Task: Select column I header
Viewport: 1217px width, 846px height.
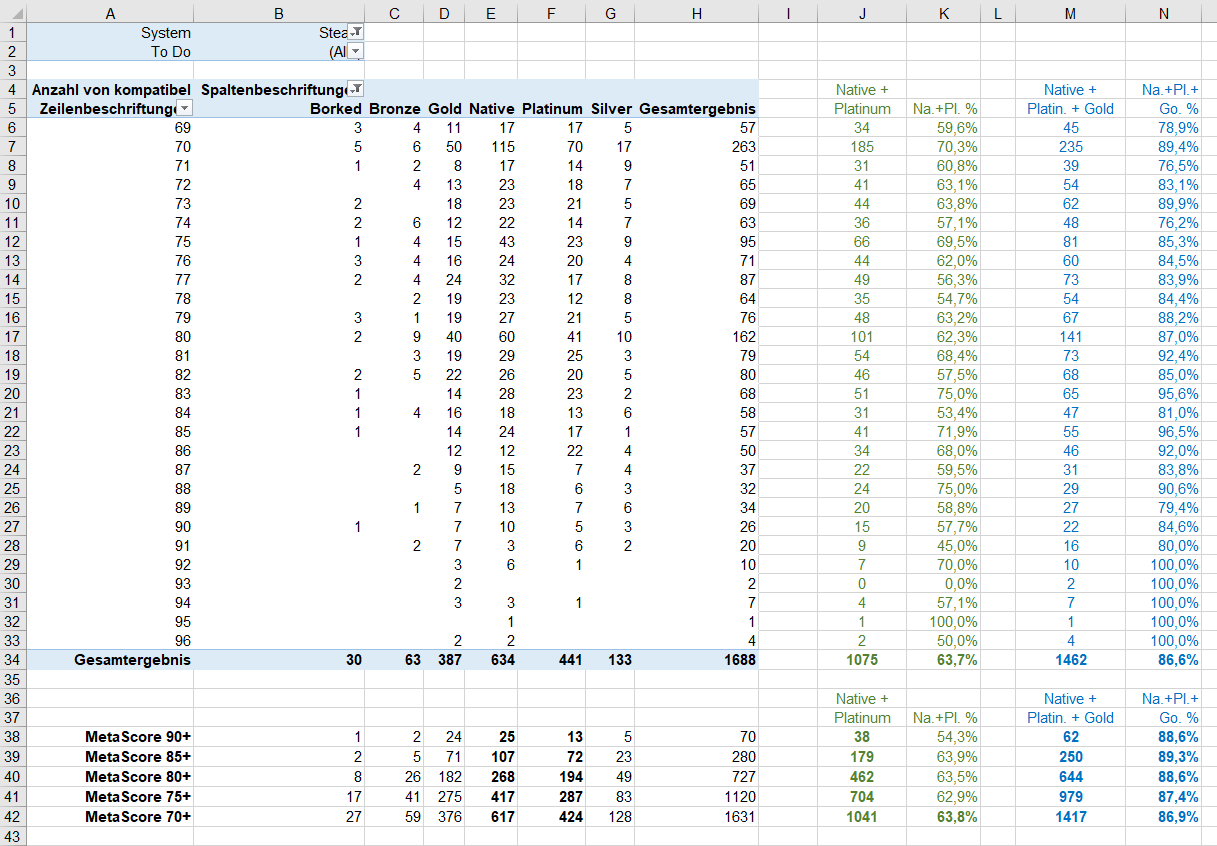Action: (788, 13)
